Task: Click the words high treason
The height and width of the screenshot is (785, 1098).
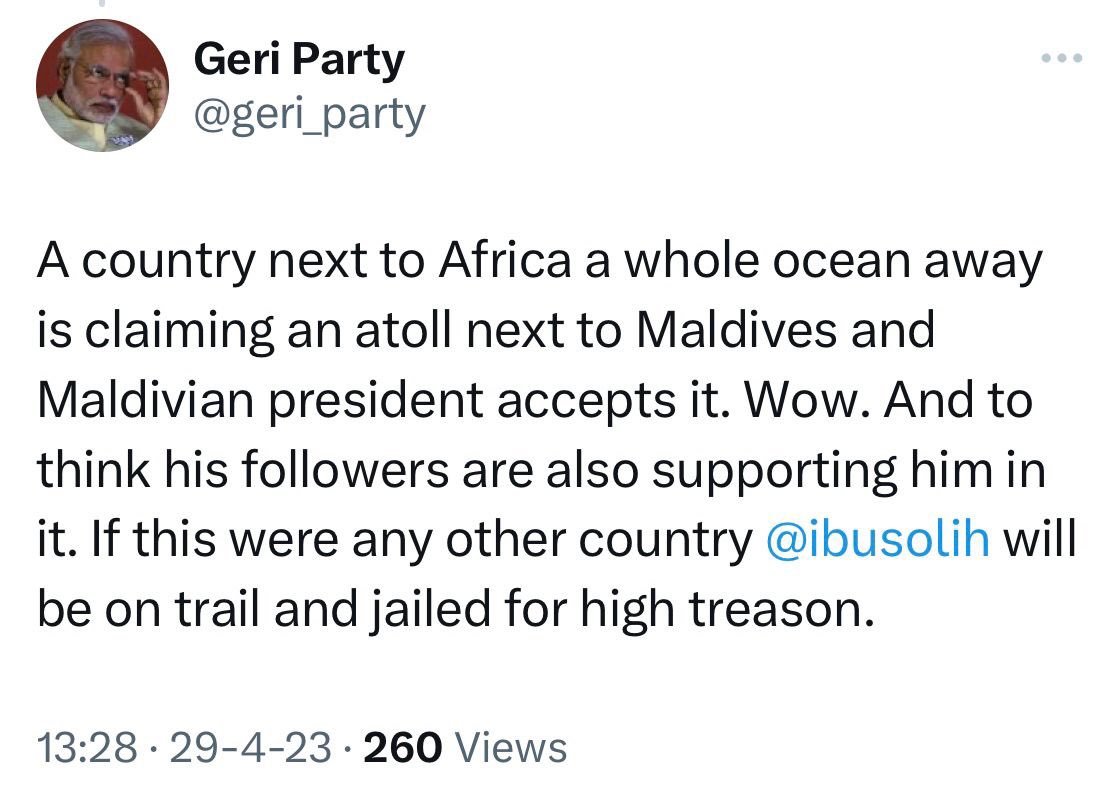Action: point(727,610)
